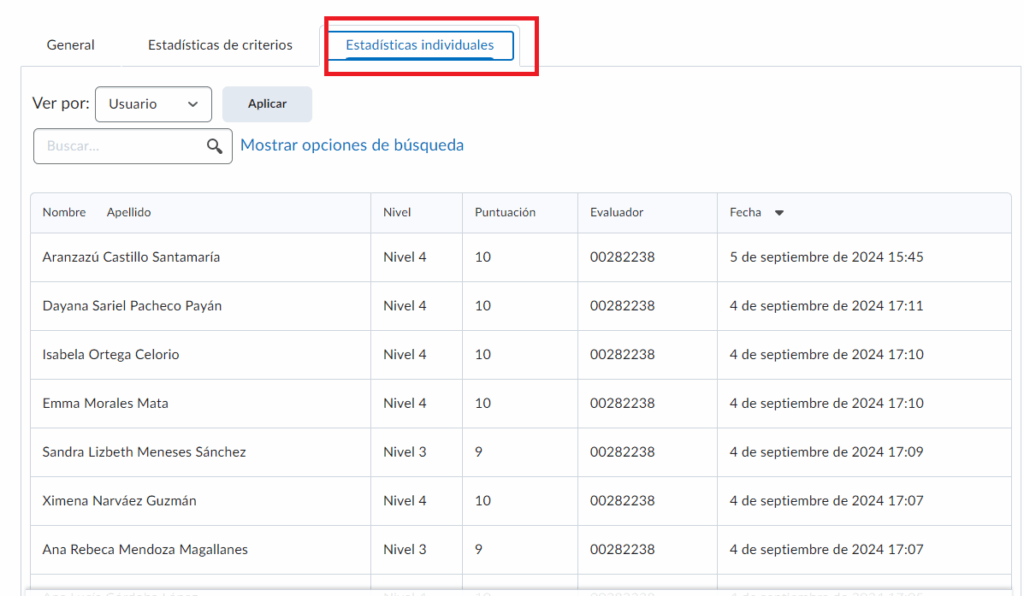This screenshot has height=596, width=1024.
Task: Select Dayana Sariel Pacheco Payán name cell
Action: pyautogui.click(x=132, y=306)
